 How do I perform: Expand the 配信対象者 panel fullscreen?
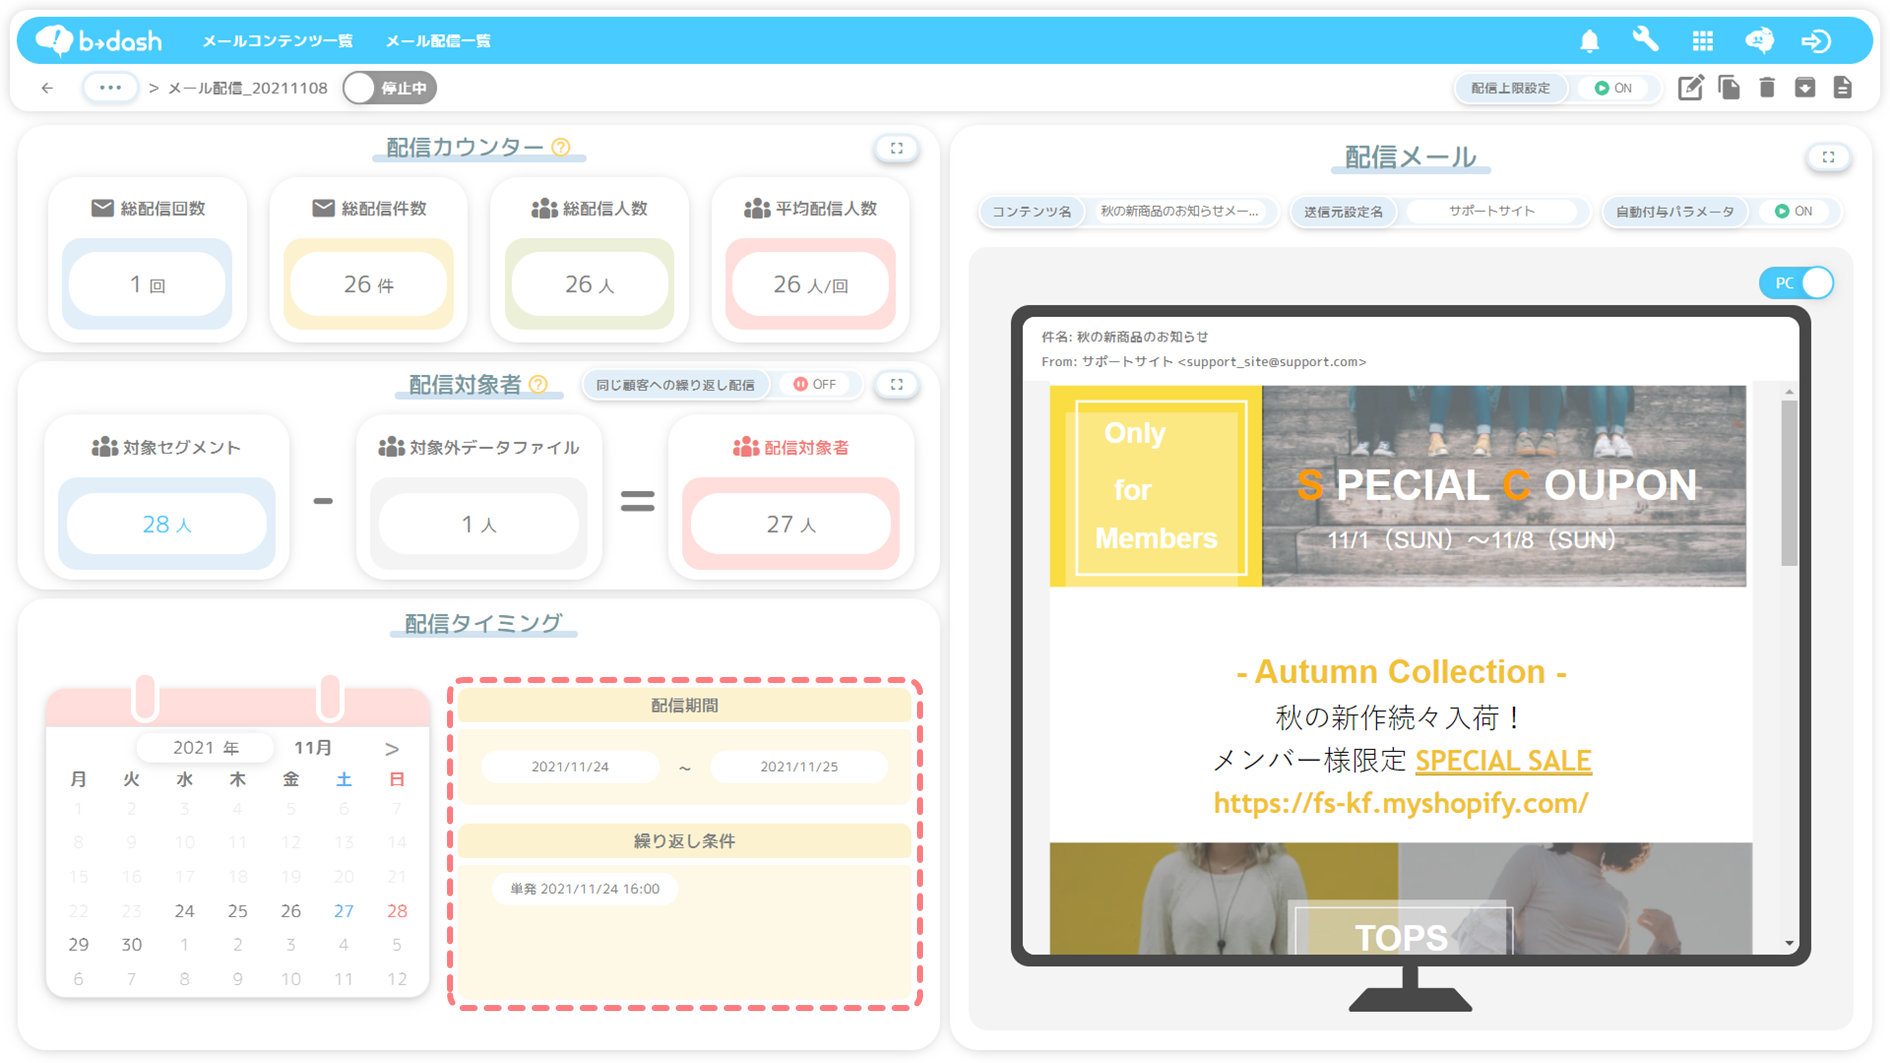(x=897, y=384)
